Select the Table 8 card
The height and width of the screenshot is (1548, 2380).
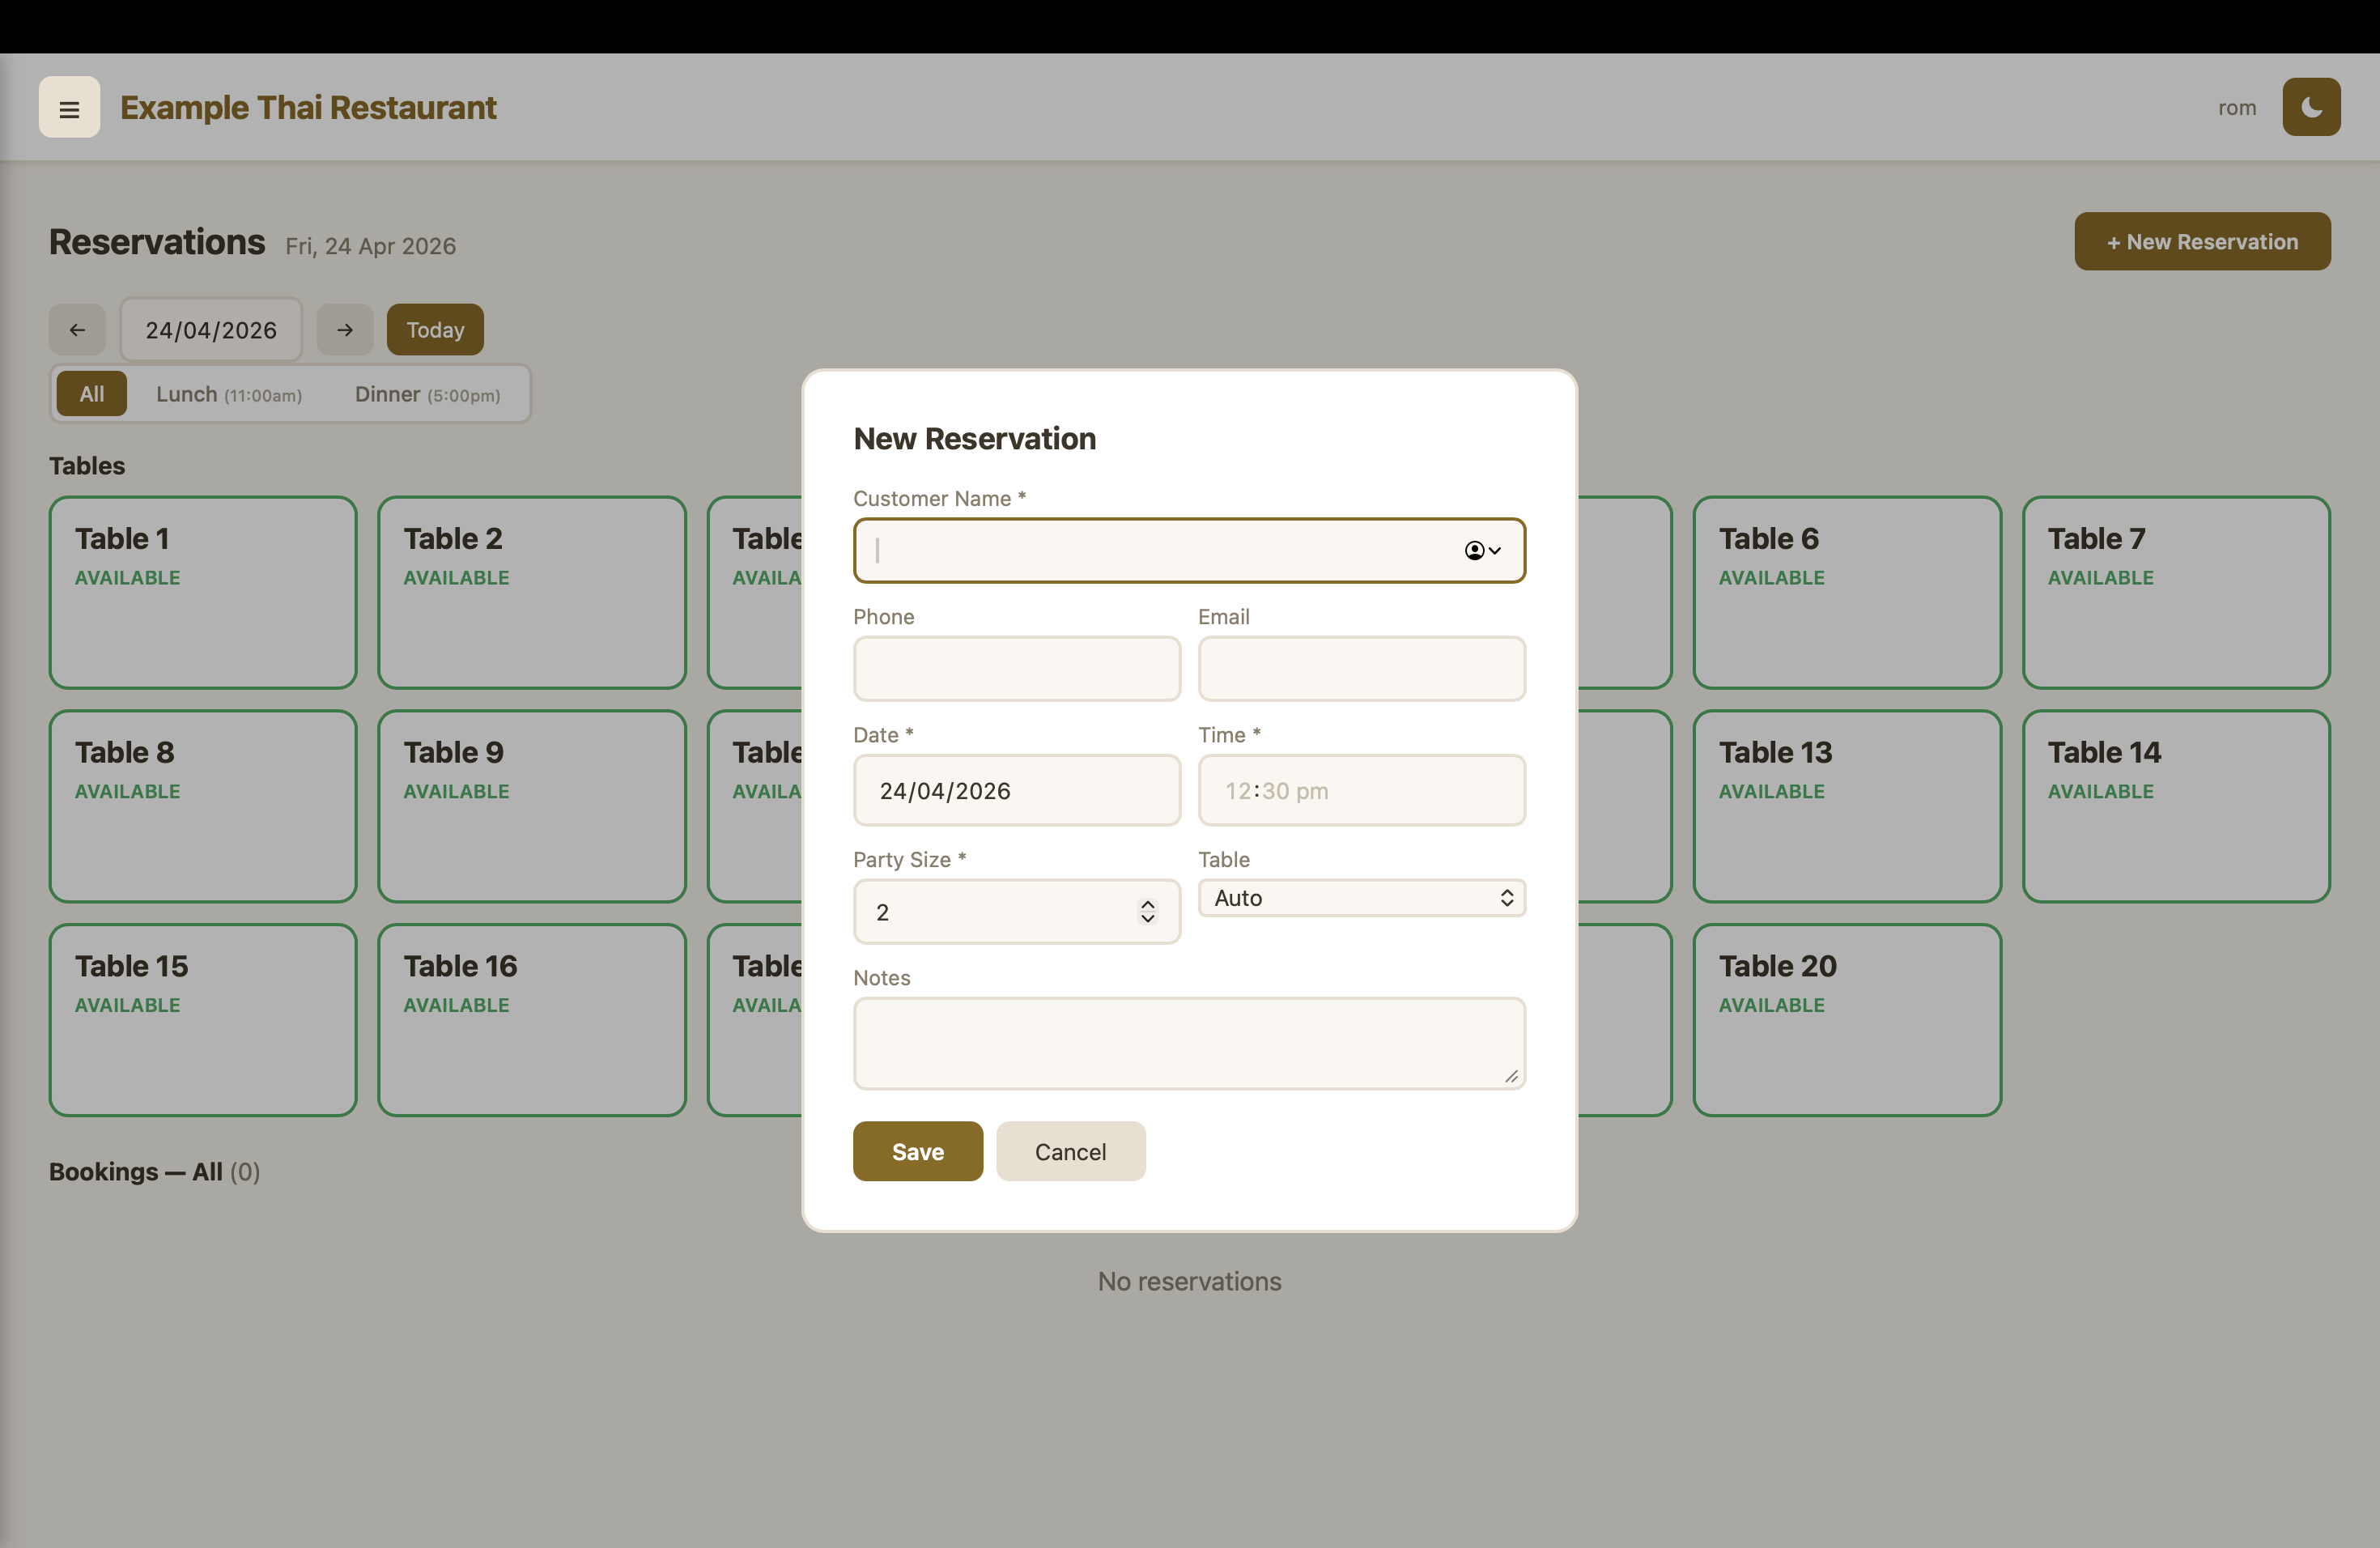coord(203,807)
